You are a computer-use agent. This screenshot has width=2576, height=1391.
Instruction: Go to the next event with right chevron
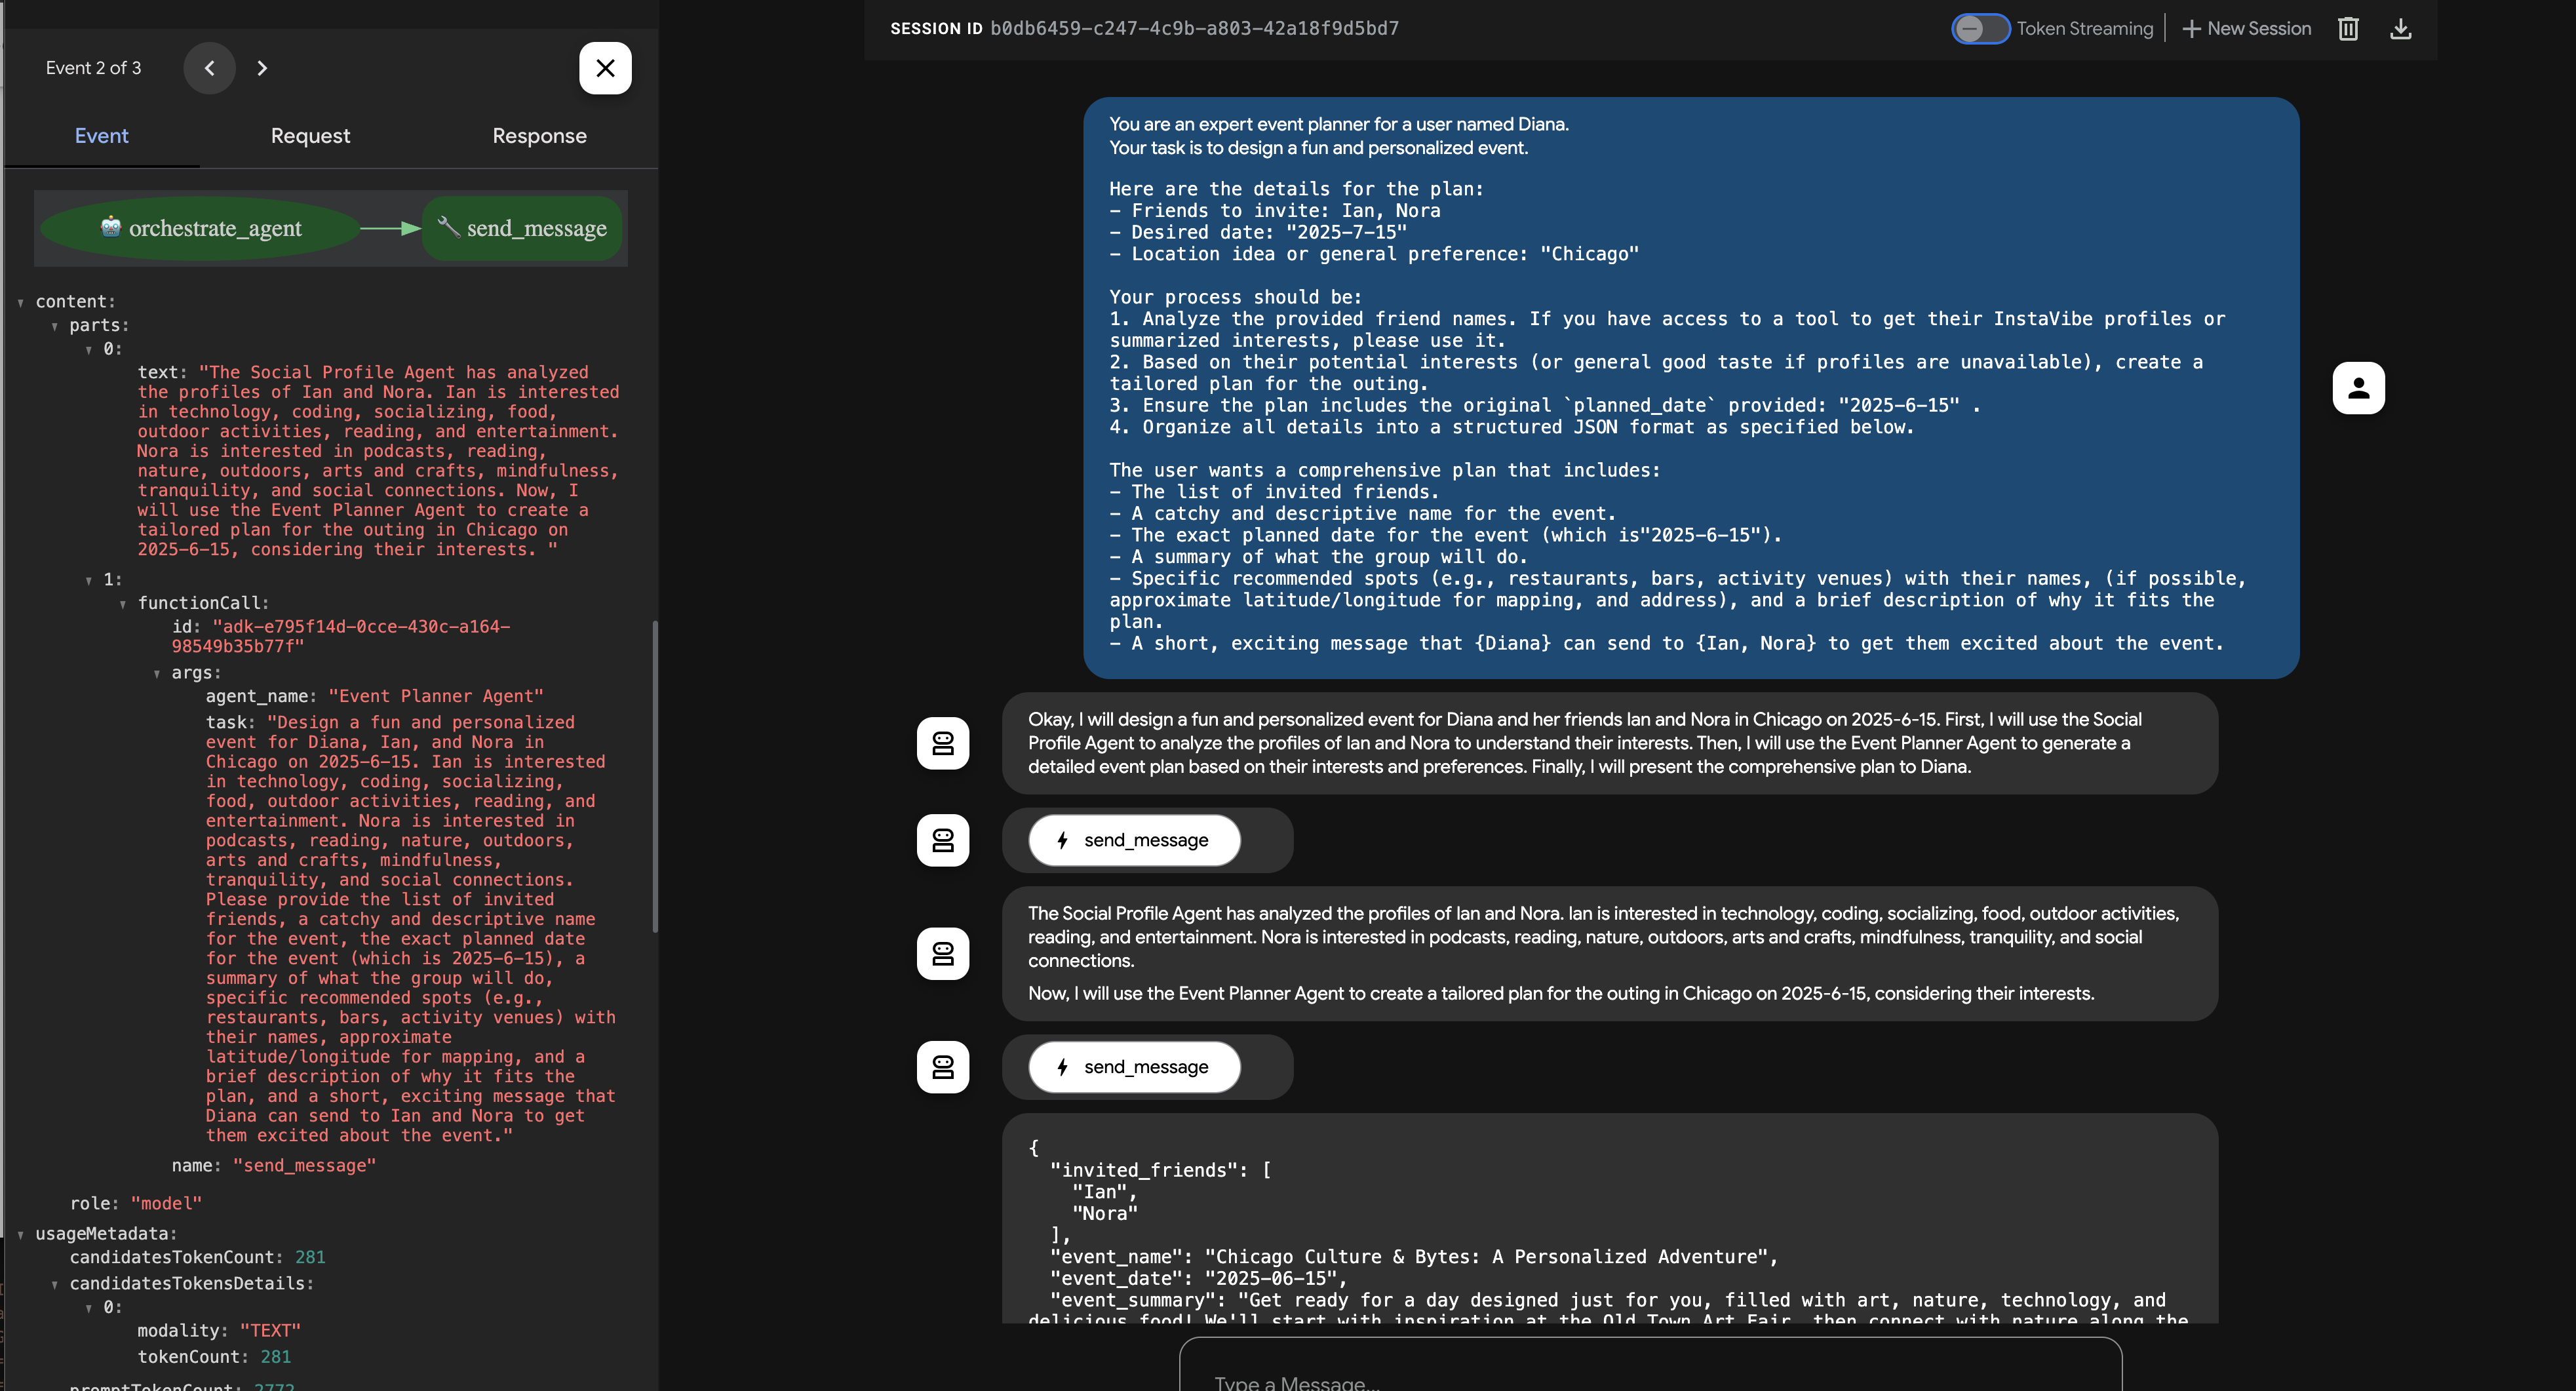262,68
